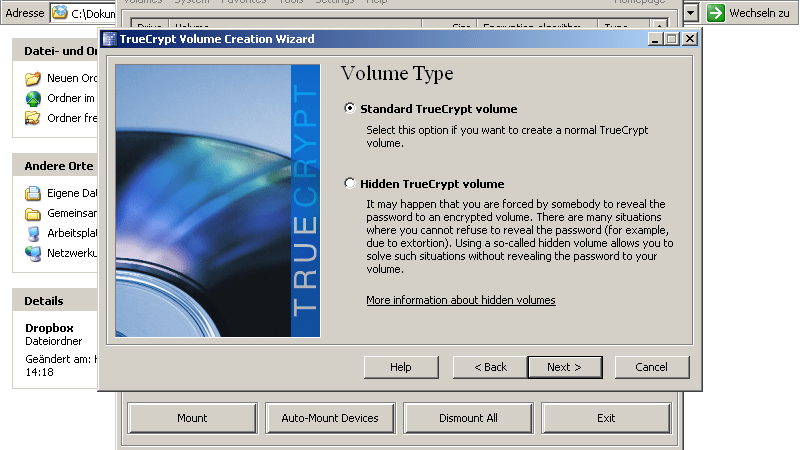Image resolution: width=800 pixels, height=450 pixels.
Task: Click the Ordner freigeben shared folder icon
Action: (x=33, y=118)
